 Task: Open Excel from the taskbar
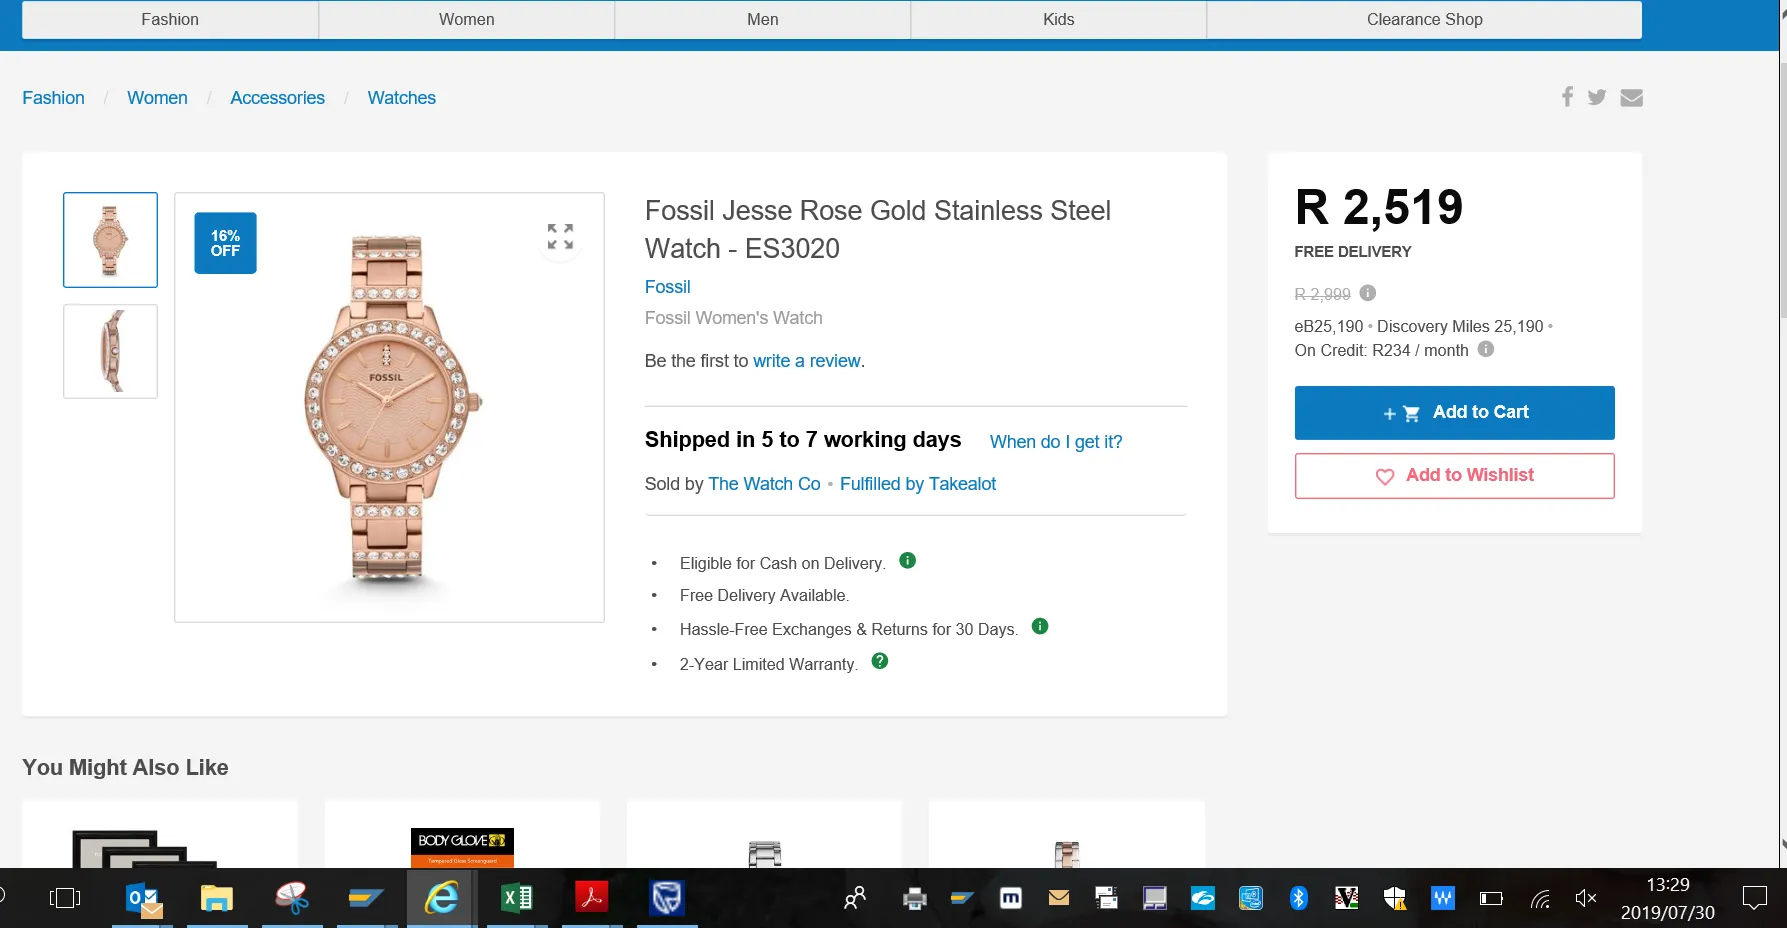(x=517, y=898)
